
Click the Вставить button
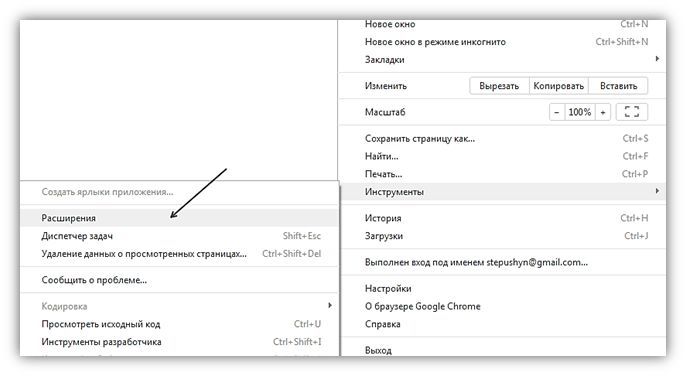tap(618, 86)
